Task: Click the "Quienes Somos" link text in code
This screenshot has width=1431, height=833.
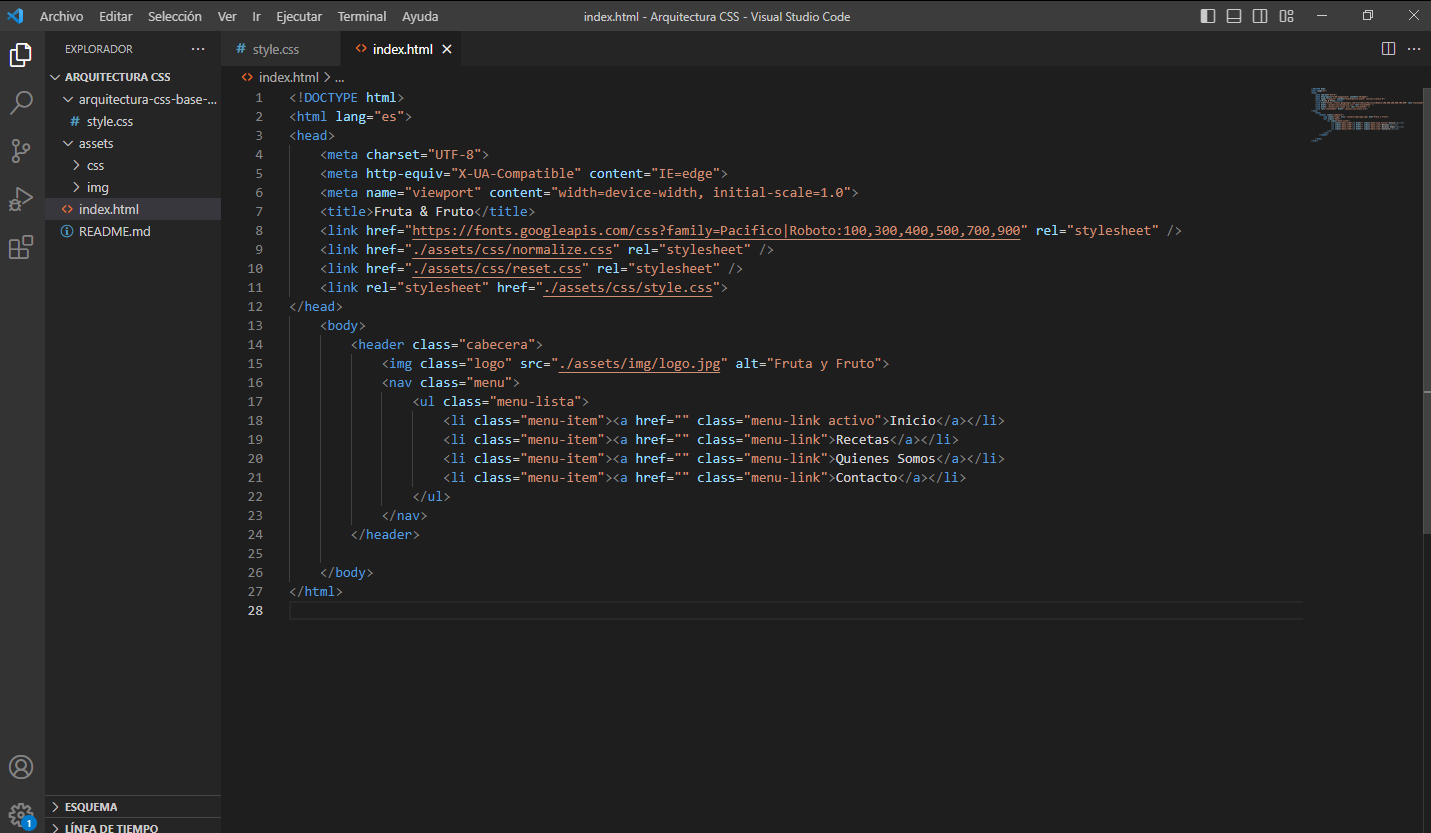Action: 885,459
